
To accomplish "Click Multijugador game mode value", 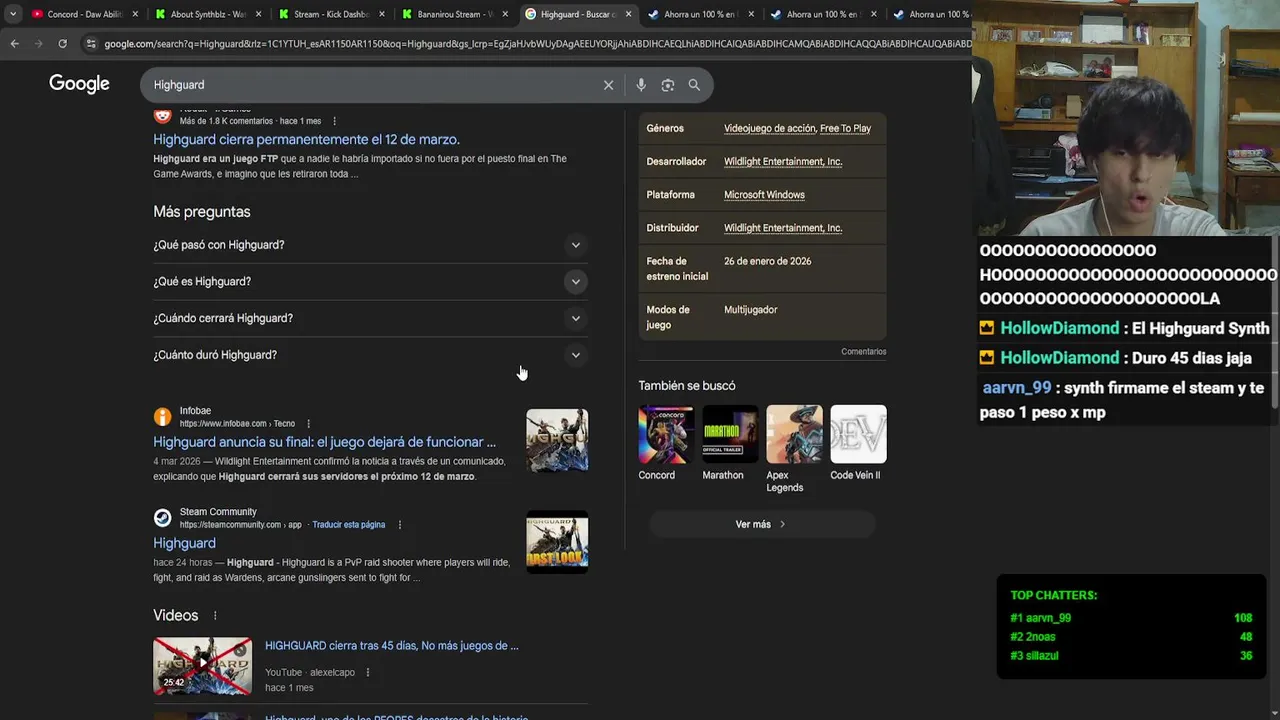I will 750,310.
